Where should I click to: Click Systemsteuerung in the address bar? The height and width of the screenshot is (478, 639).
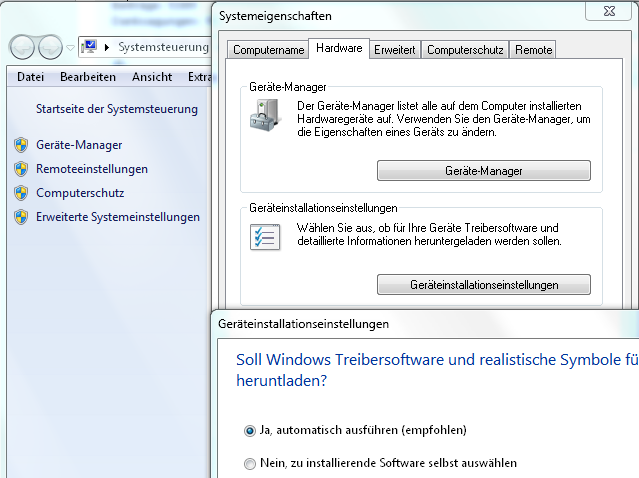pyautogui.click(x=163, y=47)
